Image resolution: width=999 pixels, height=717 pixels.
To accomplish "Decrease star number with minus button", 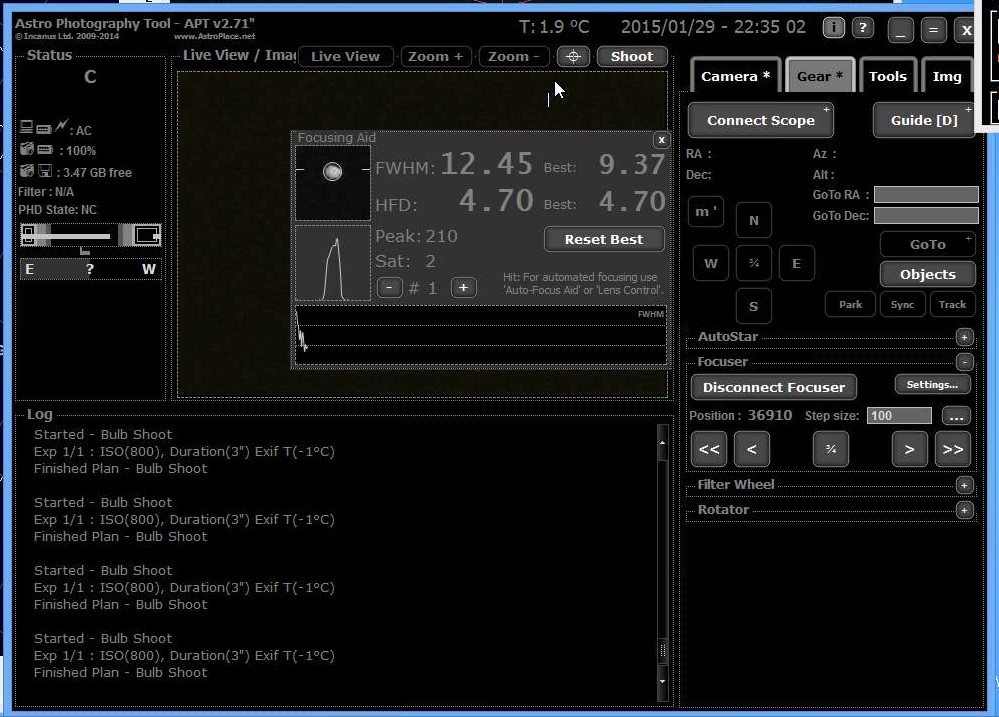I will 389,287.
